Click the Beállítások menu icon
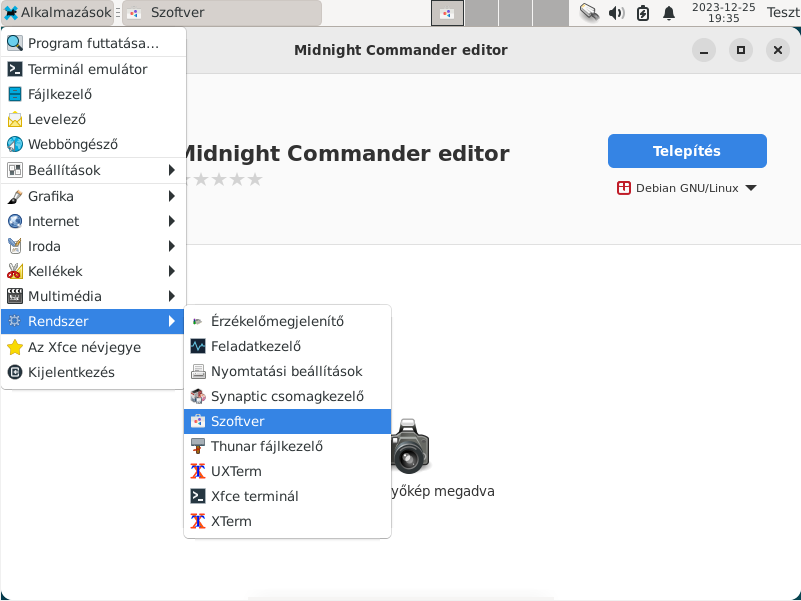This screenshot has width=801, height=601. (x=15, y=170)
